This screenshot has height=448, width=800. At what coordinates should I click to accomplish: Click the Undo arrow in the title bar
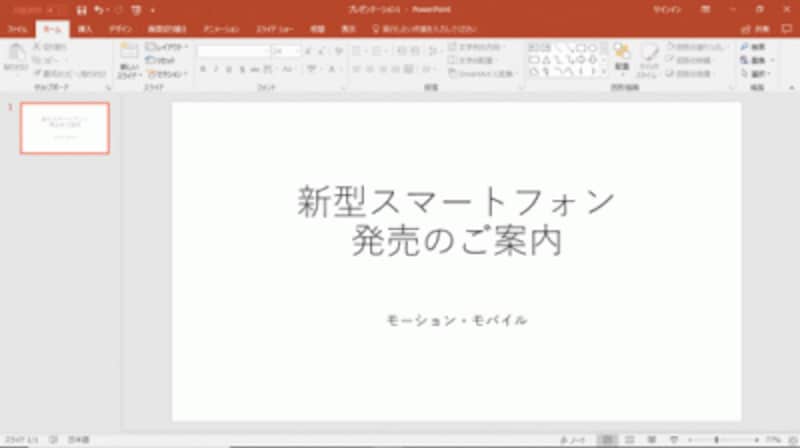point(98,10)
